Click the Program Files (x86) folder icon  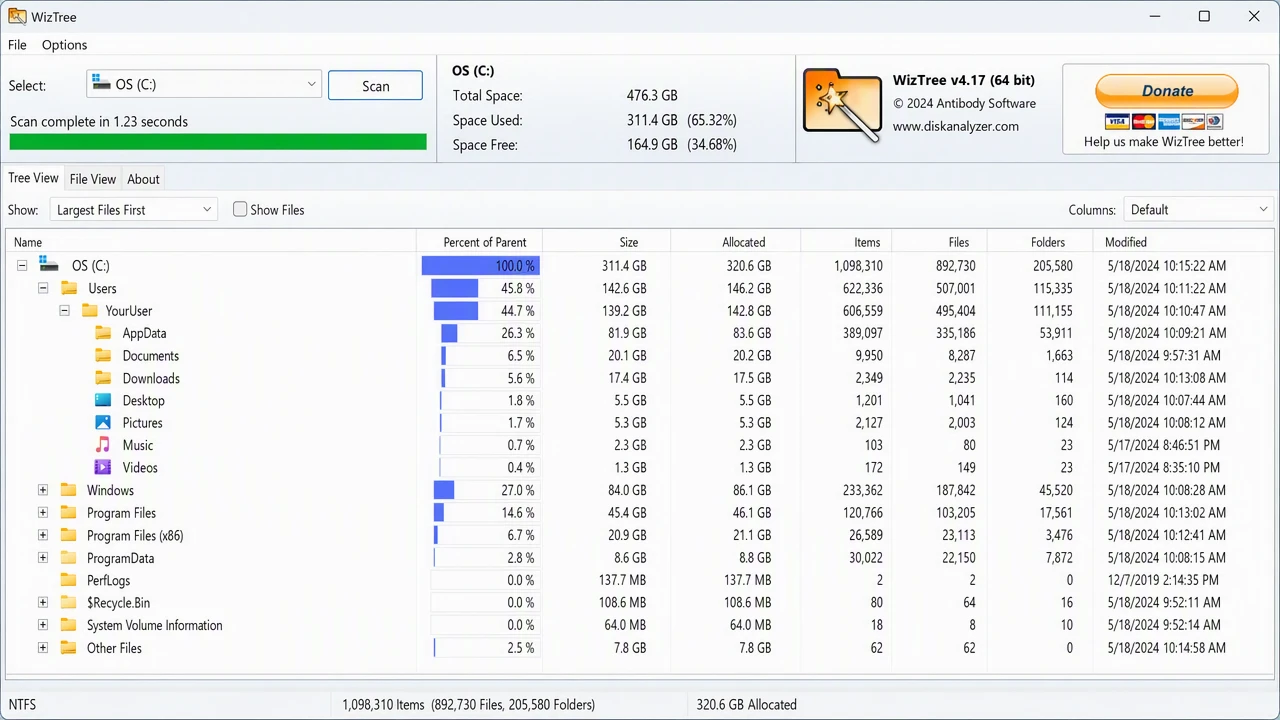coord(69,535)
